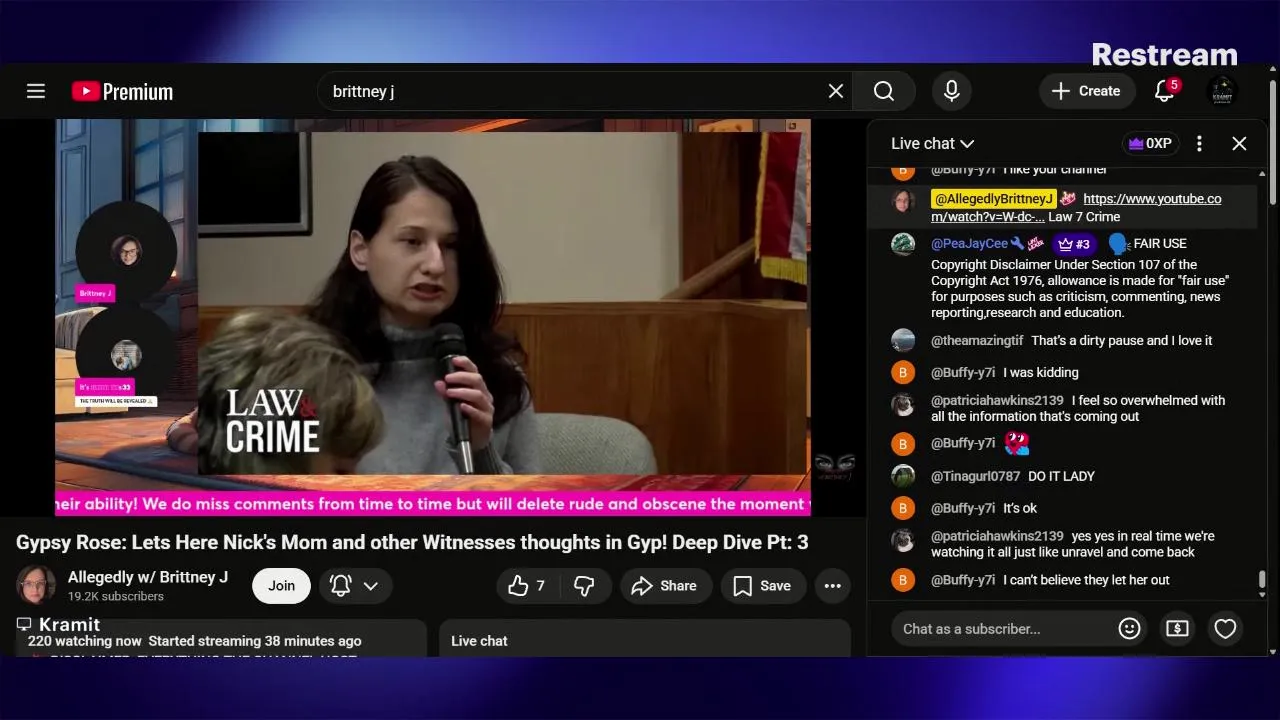
Task: Open account avatar menu
Action: pyautogui.click(x=1222, y=91)
